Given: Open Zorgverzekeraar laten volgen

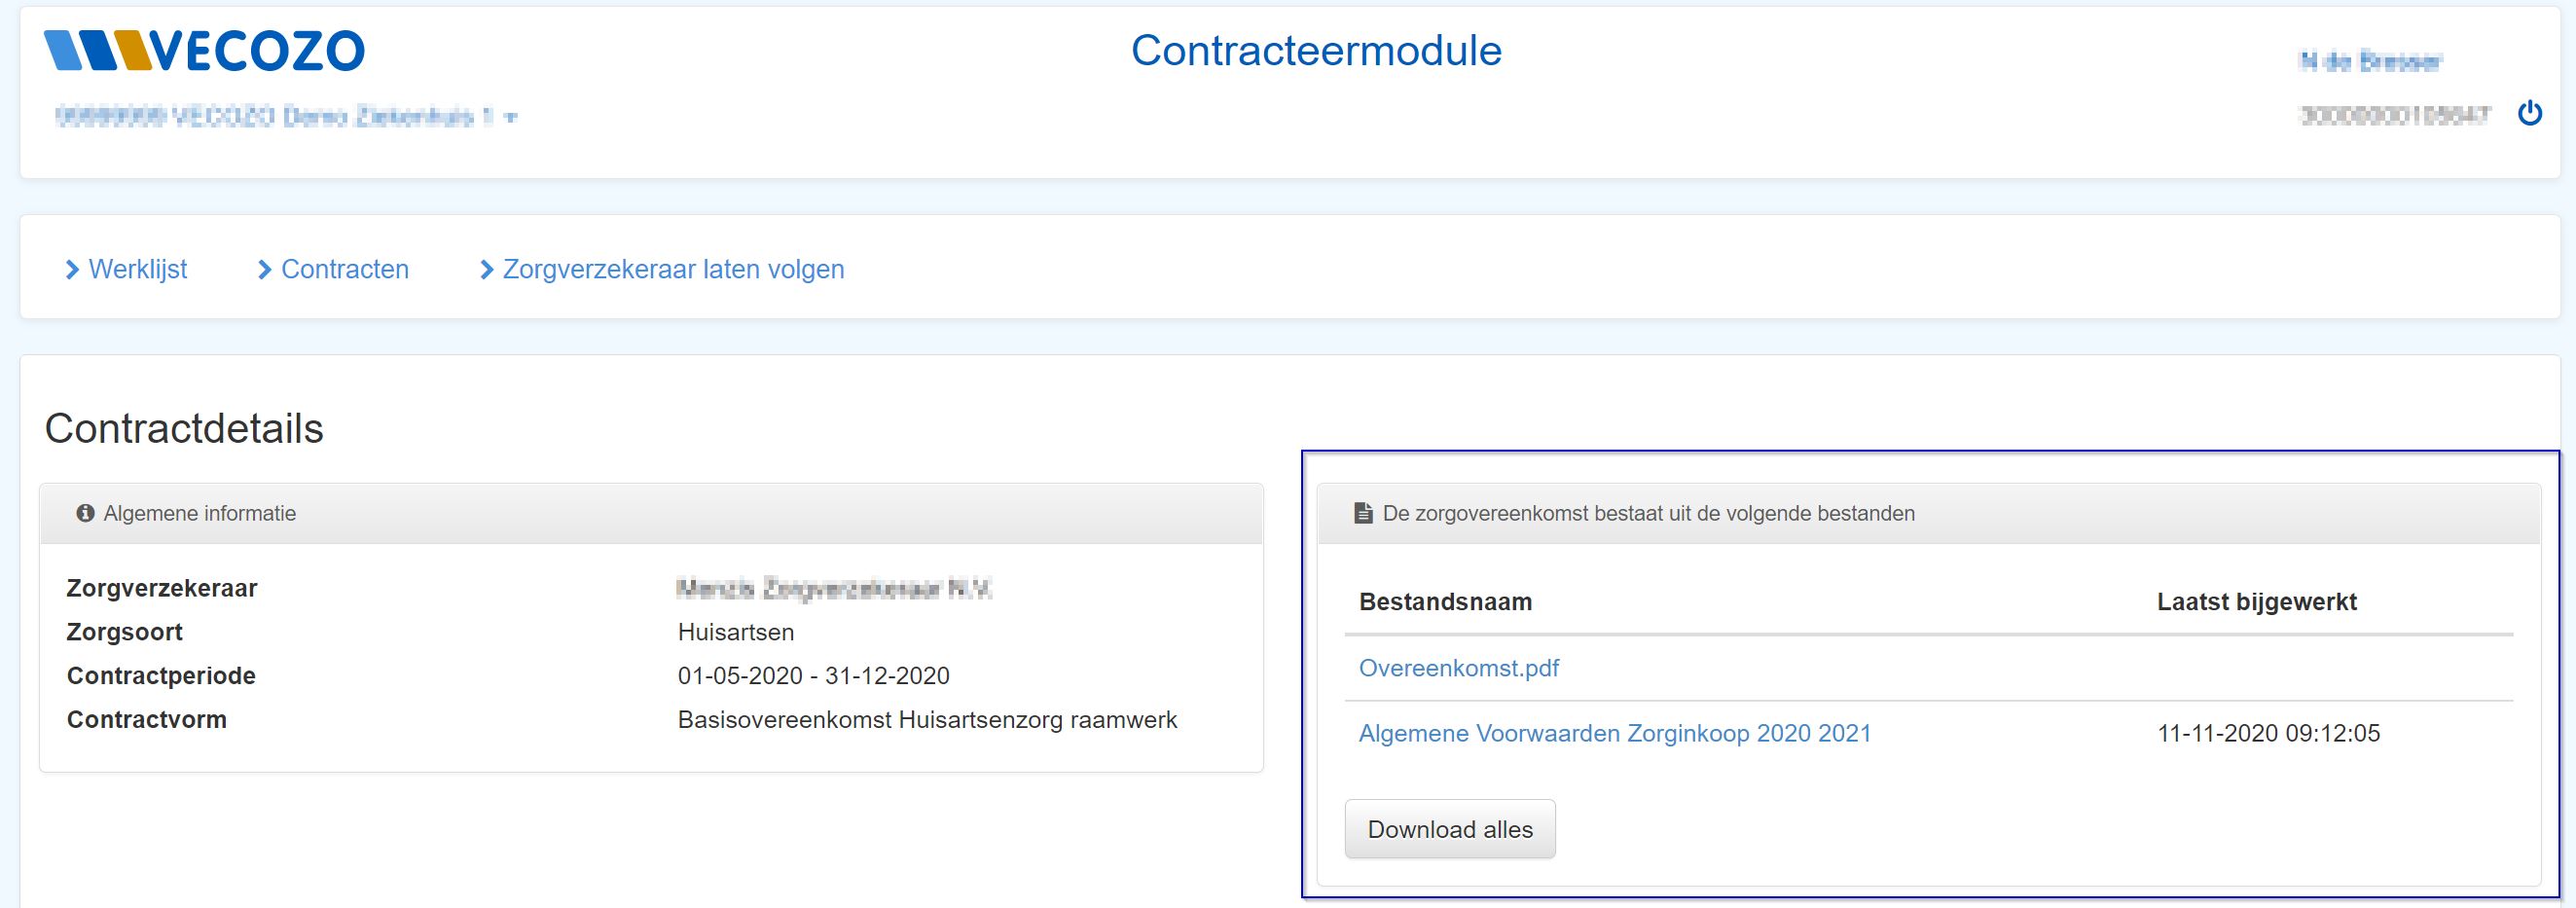Looking at the screenshot, I should click(x=662, y=269).
